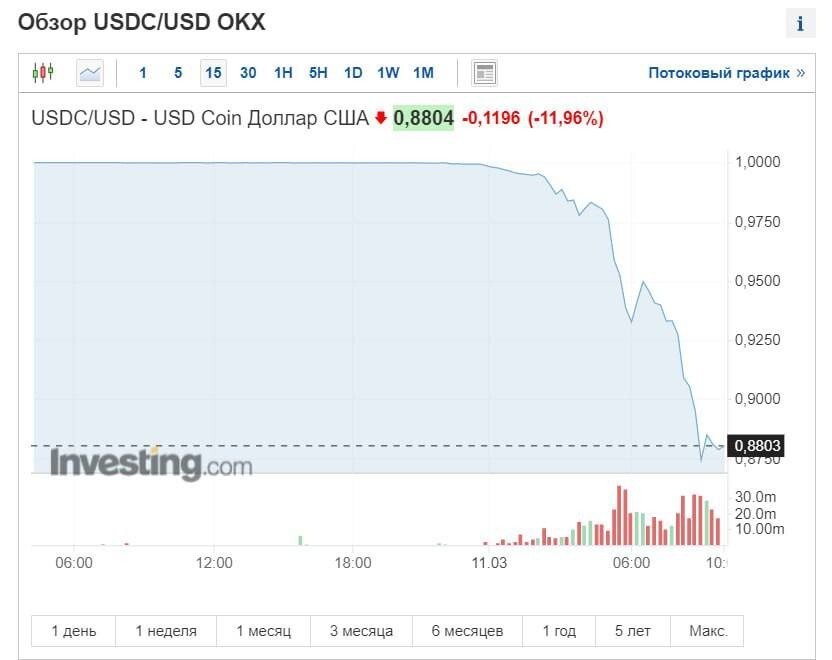Select monthly 1M interval

[x=423, y=72]
